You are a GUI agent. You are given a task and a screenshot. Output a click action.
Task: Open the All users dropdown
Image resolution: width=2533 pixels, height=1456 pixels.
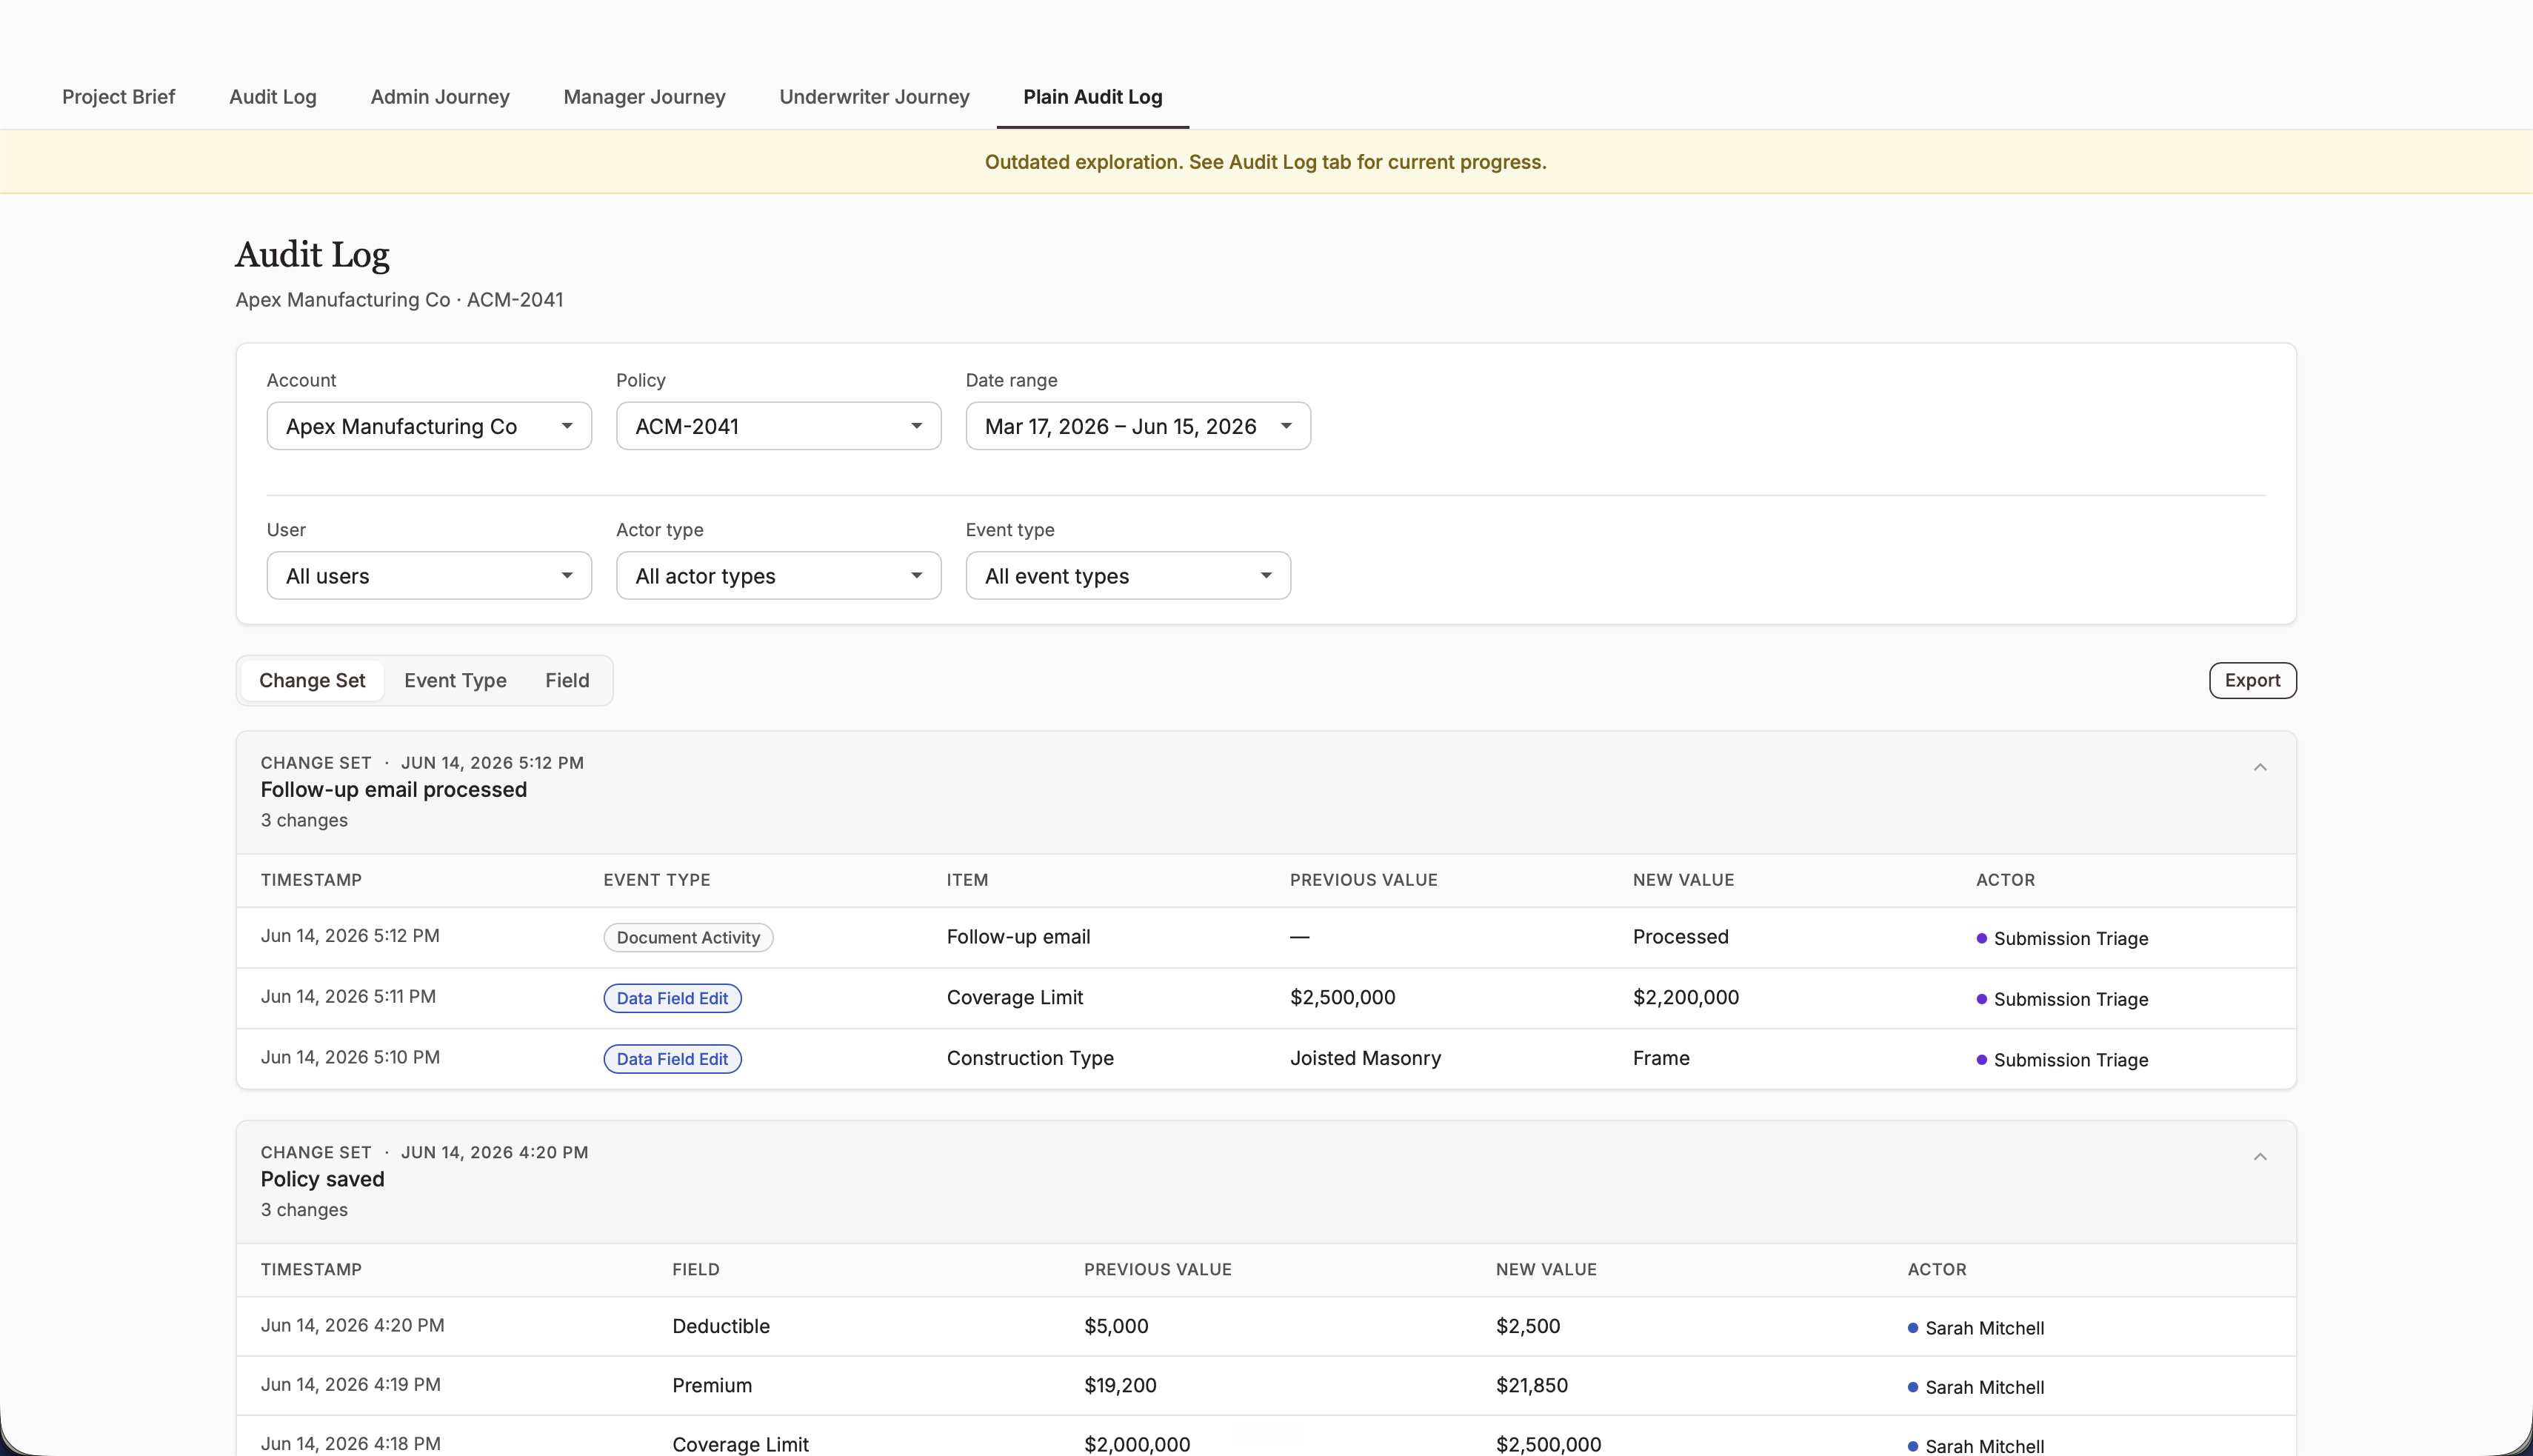point(429,576)
